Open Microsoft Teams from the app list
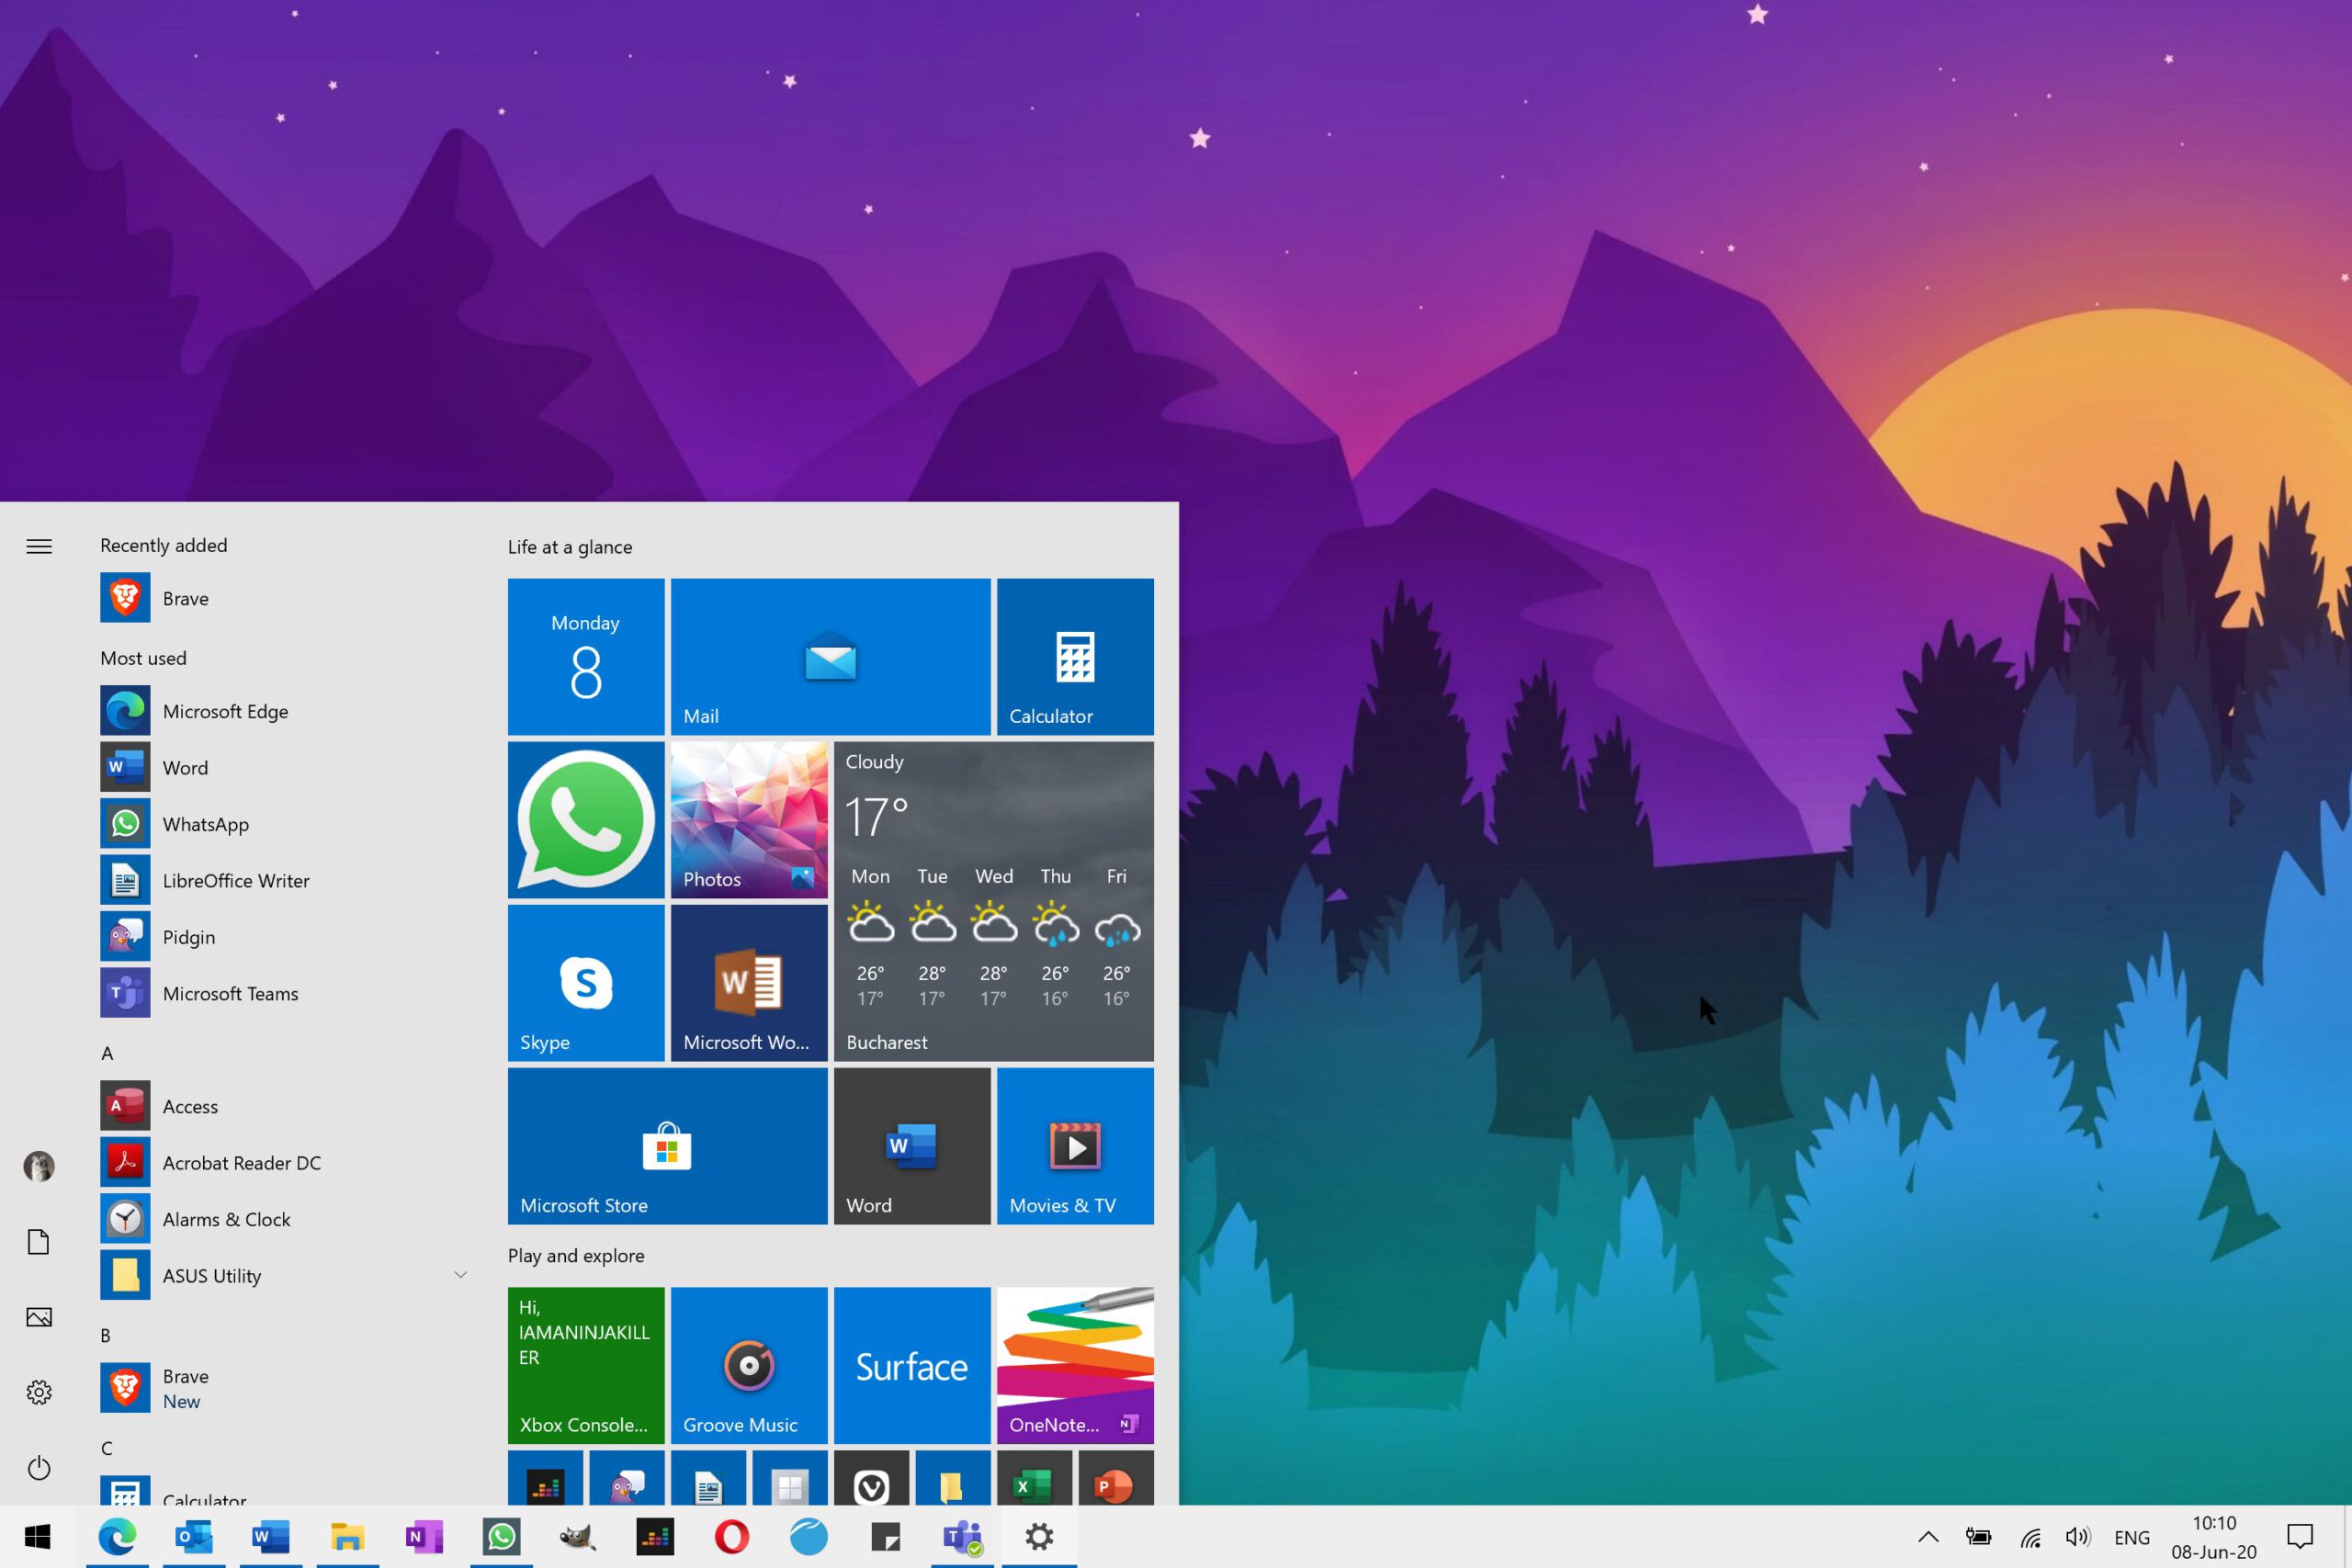 [285, 993]
